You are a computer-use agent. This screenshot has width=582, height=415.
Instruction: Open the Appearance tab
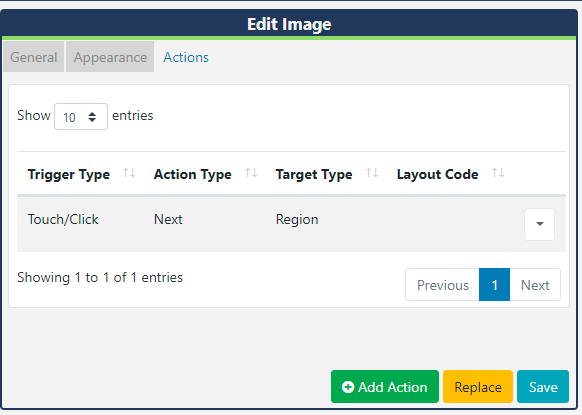tap(110, 57)
